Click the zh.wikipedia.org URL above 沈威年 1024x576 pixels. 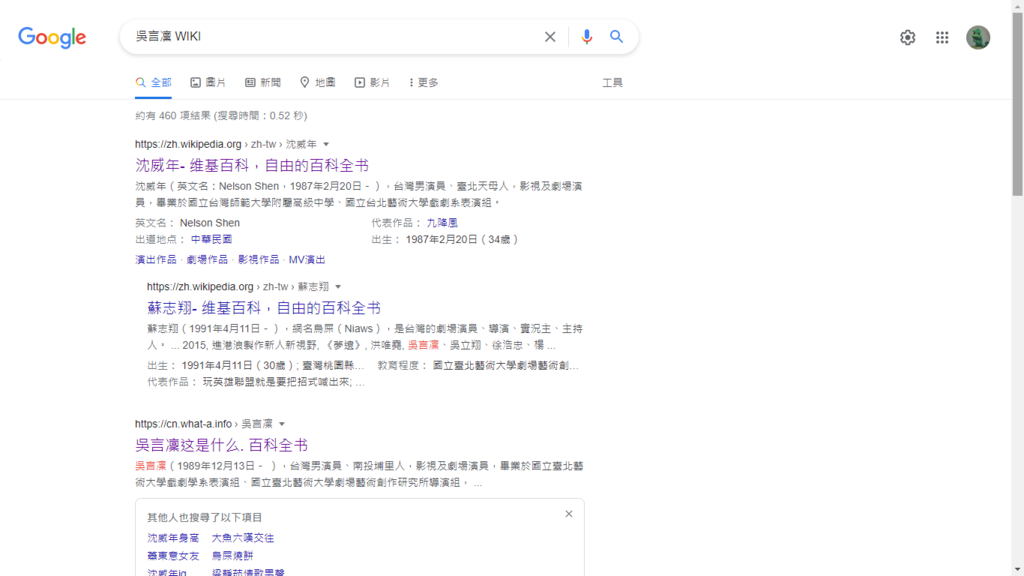[188, 144]
